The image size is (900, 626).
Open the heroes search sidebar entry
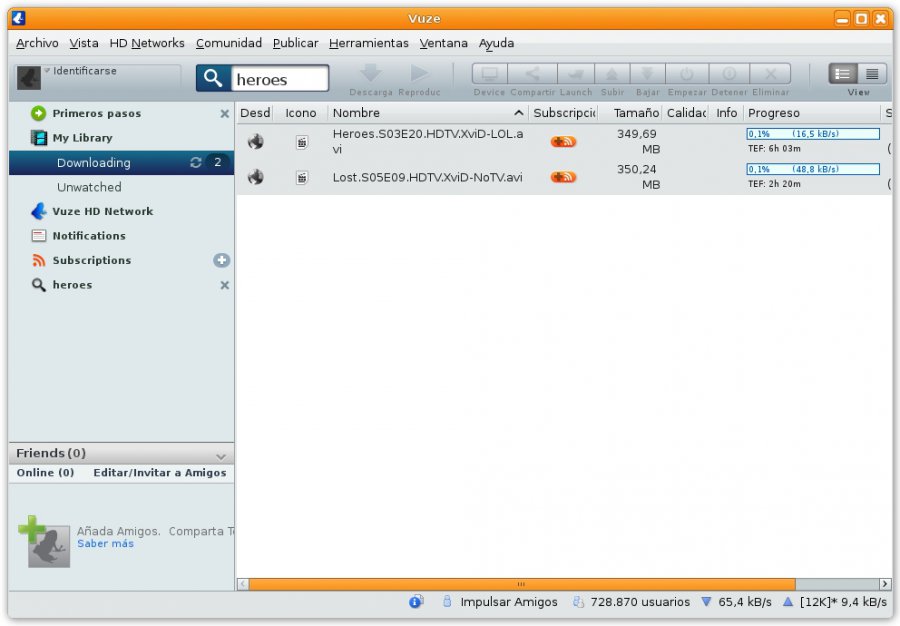click(x=72, y=285)
